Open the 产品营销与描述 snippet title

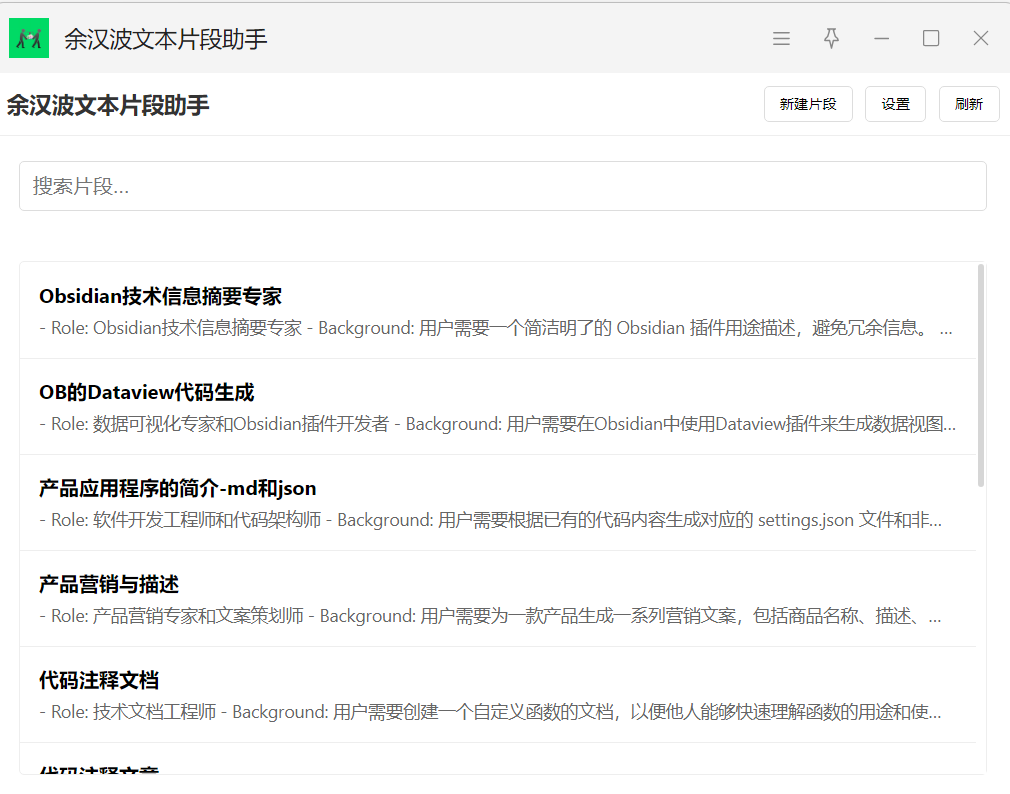(109, 584)
